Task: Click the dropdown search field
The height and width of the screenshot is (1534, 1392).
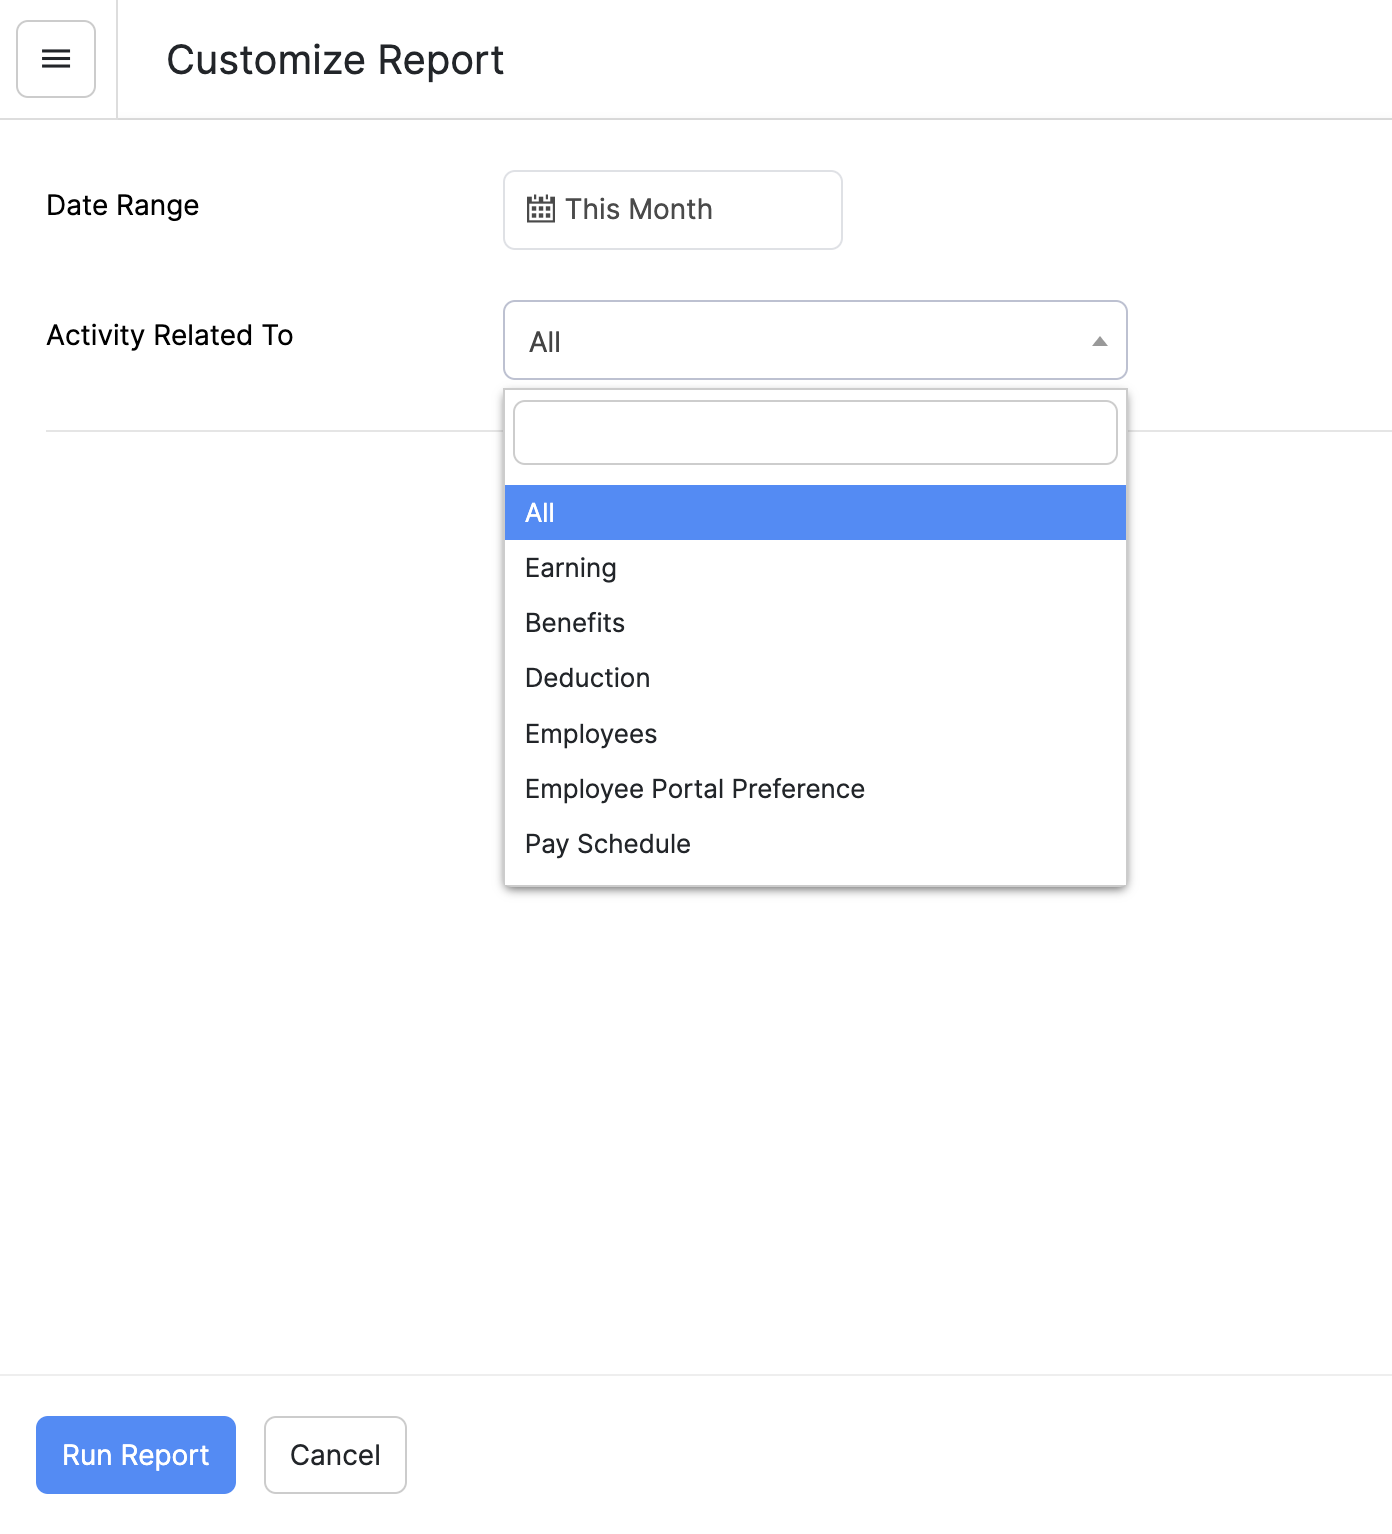Action: [x=814, y=433]
